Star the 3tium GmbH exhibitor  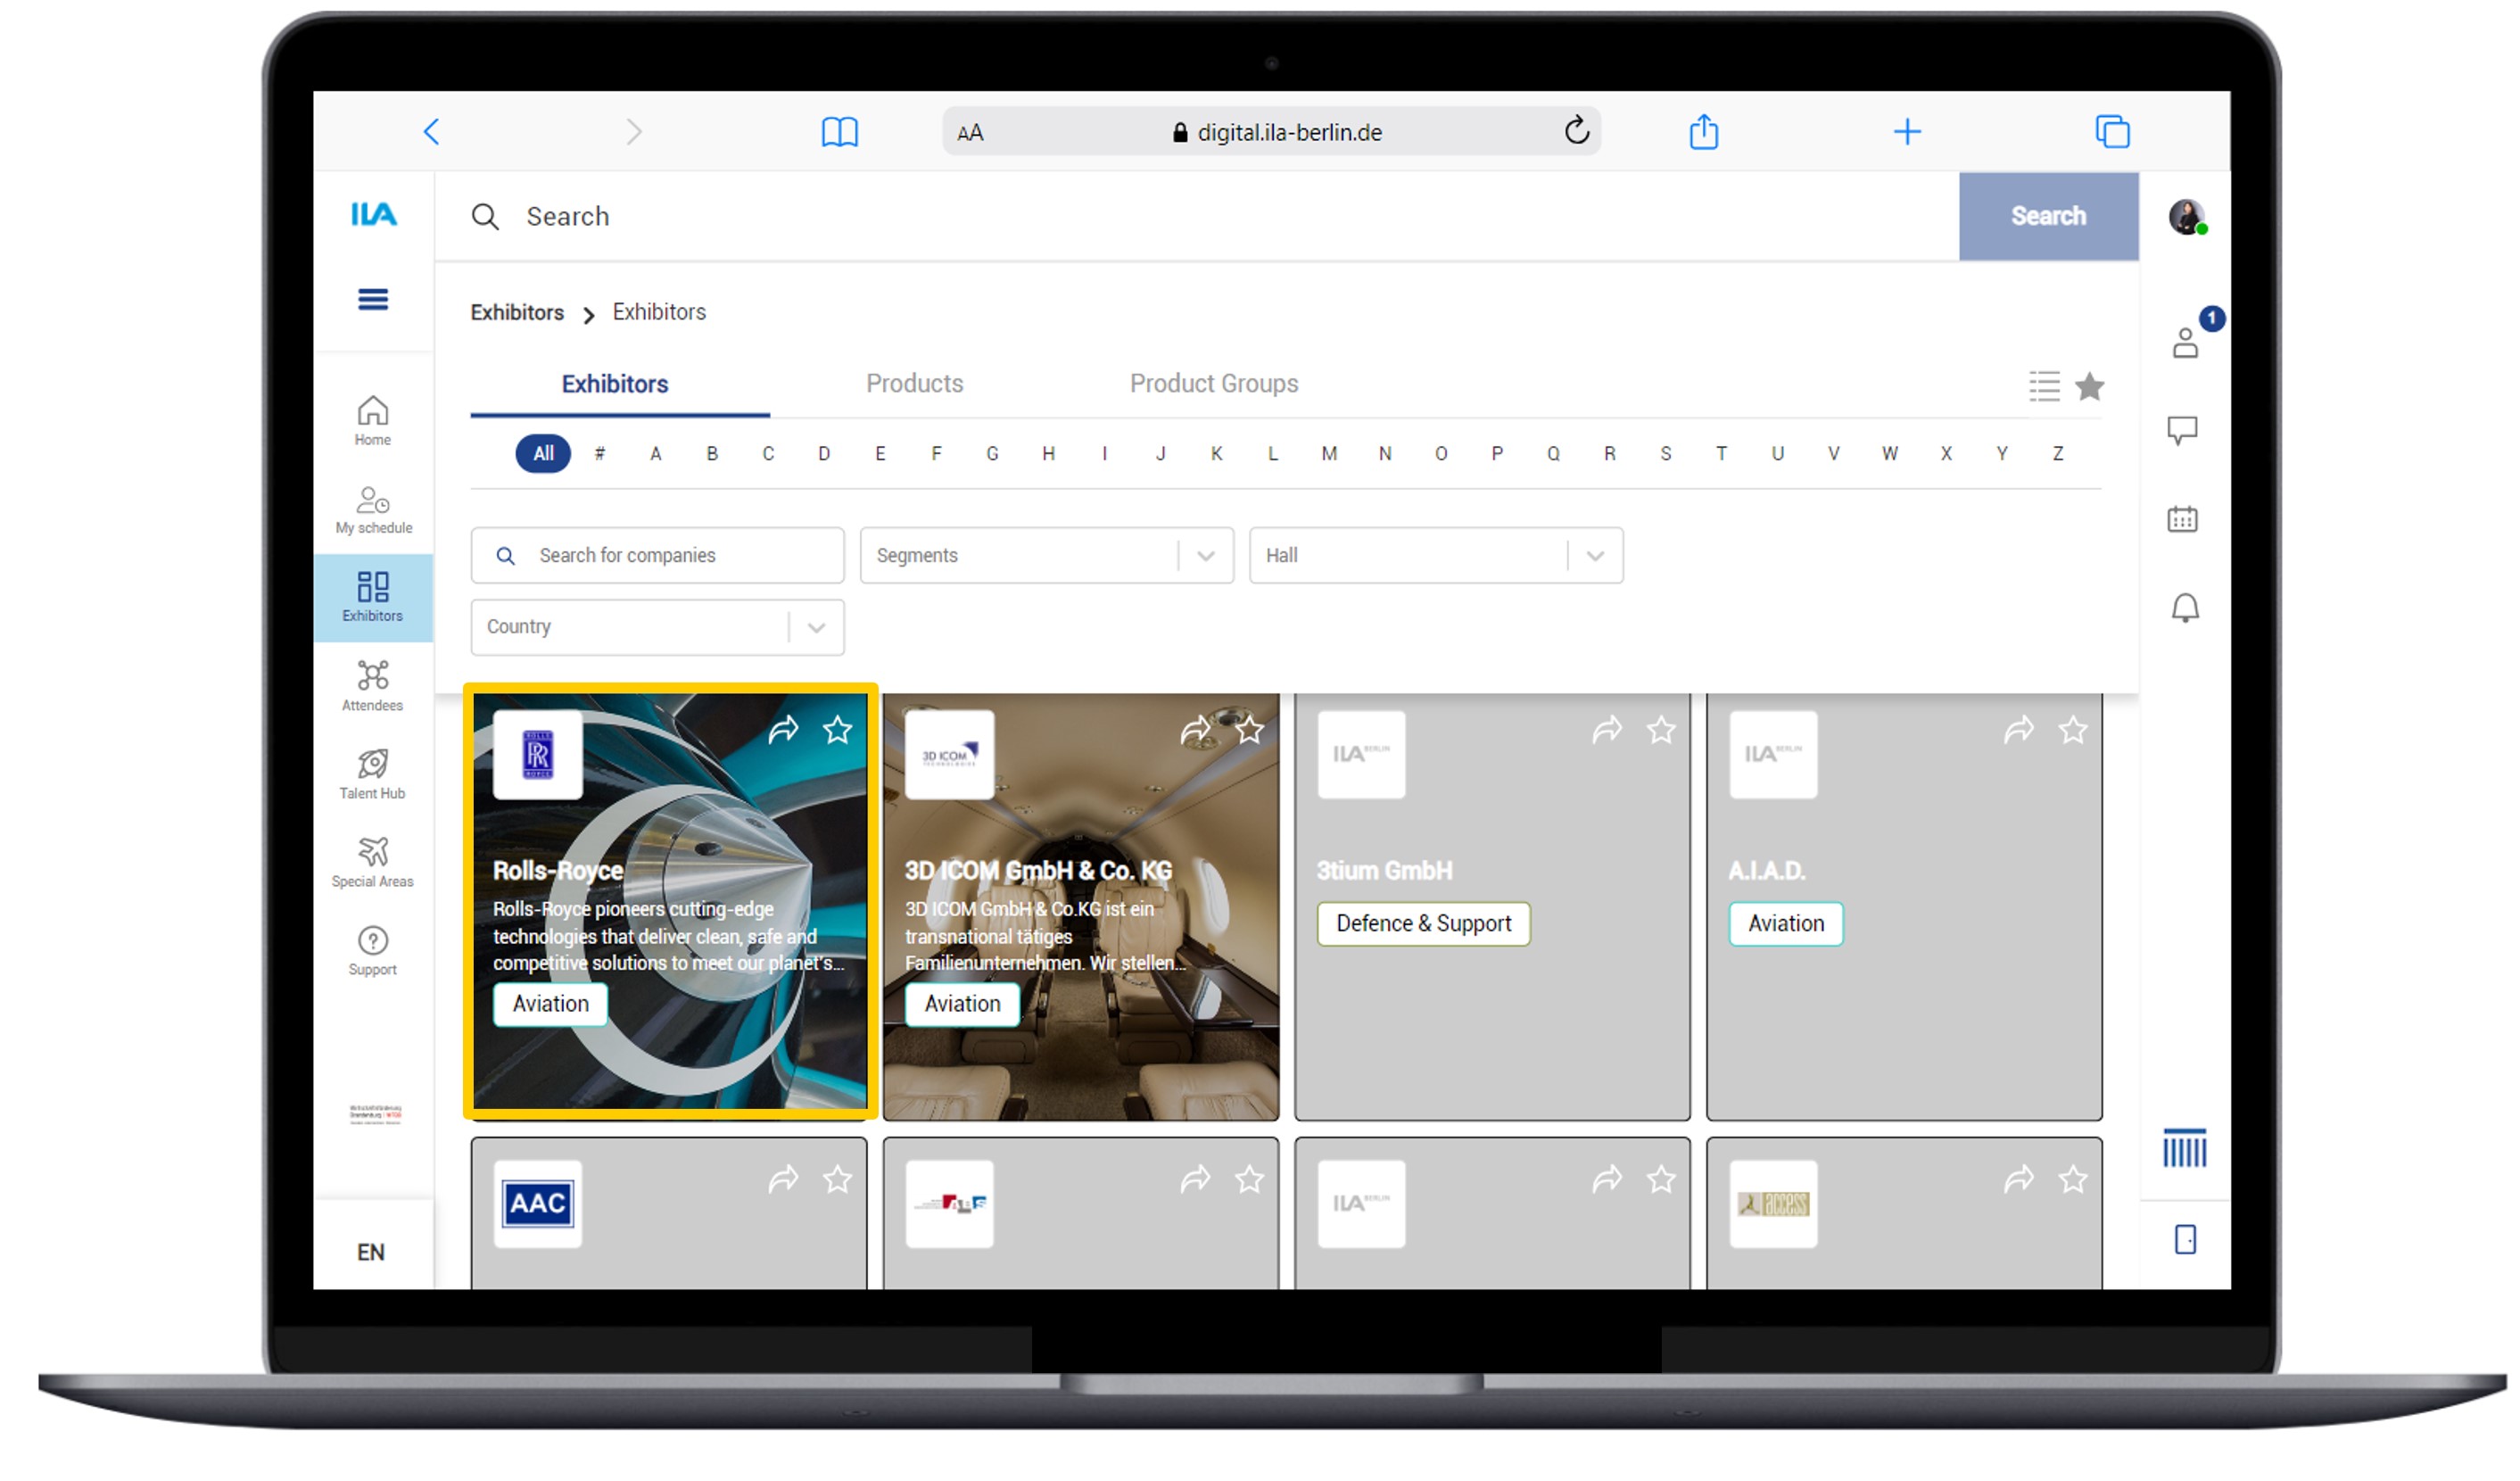click(1660, 730)
